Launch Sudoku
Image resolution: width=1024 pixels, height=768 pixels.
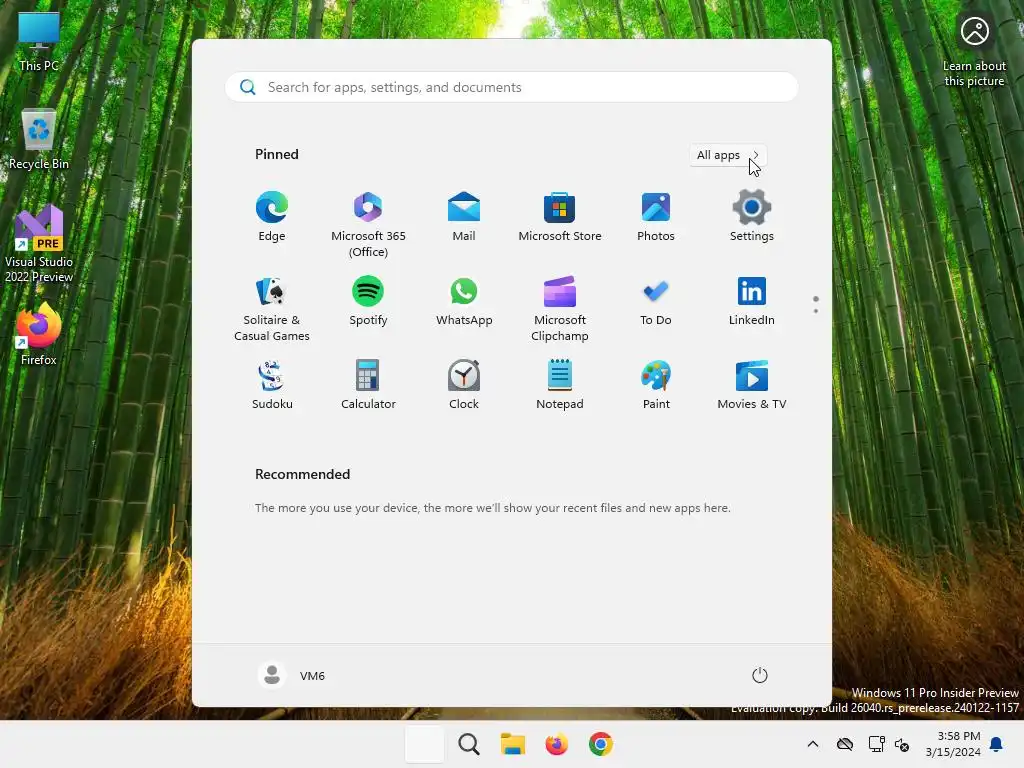[272, 385]
